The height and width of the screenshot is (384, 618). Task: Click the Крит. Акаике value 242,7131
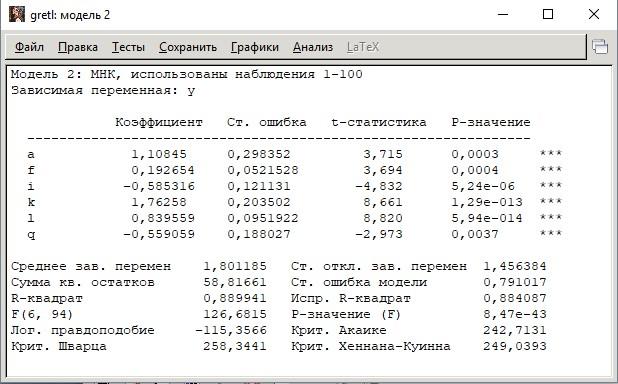coord(515,330)
